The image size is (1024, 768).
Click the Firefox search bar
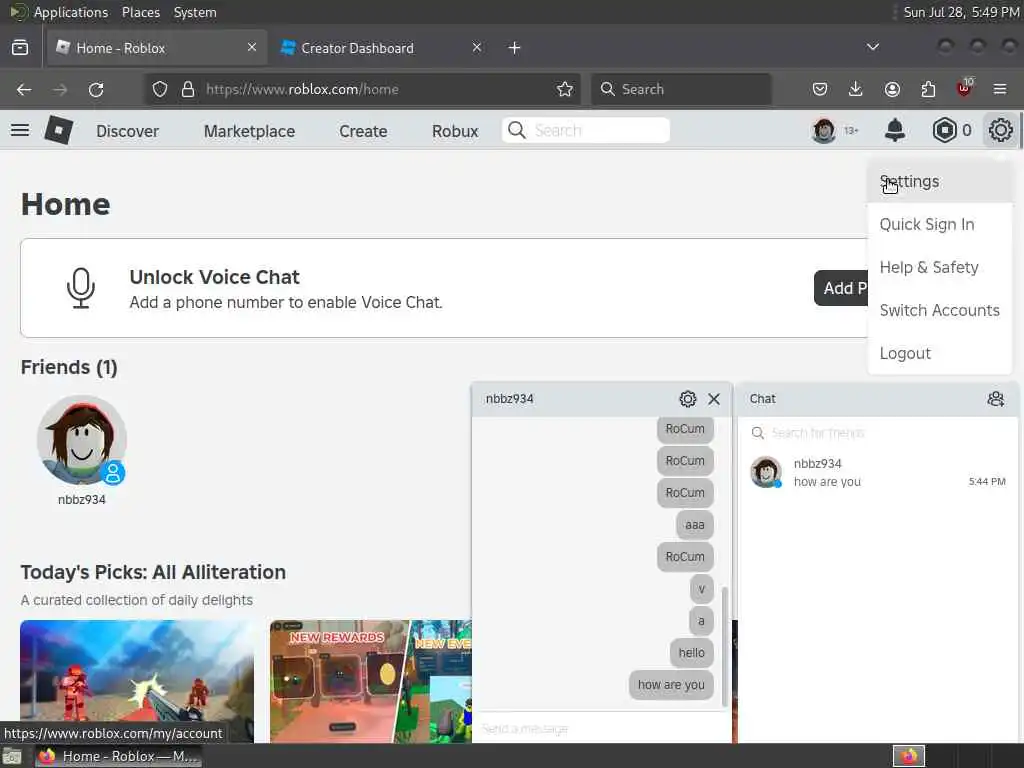[x=681, y=89]
